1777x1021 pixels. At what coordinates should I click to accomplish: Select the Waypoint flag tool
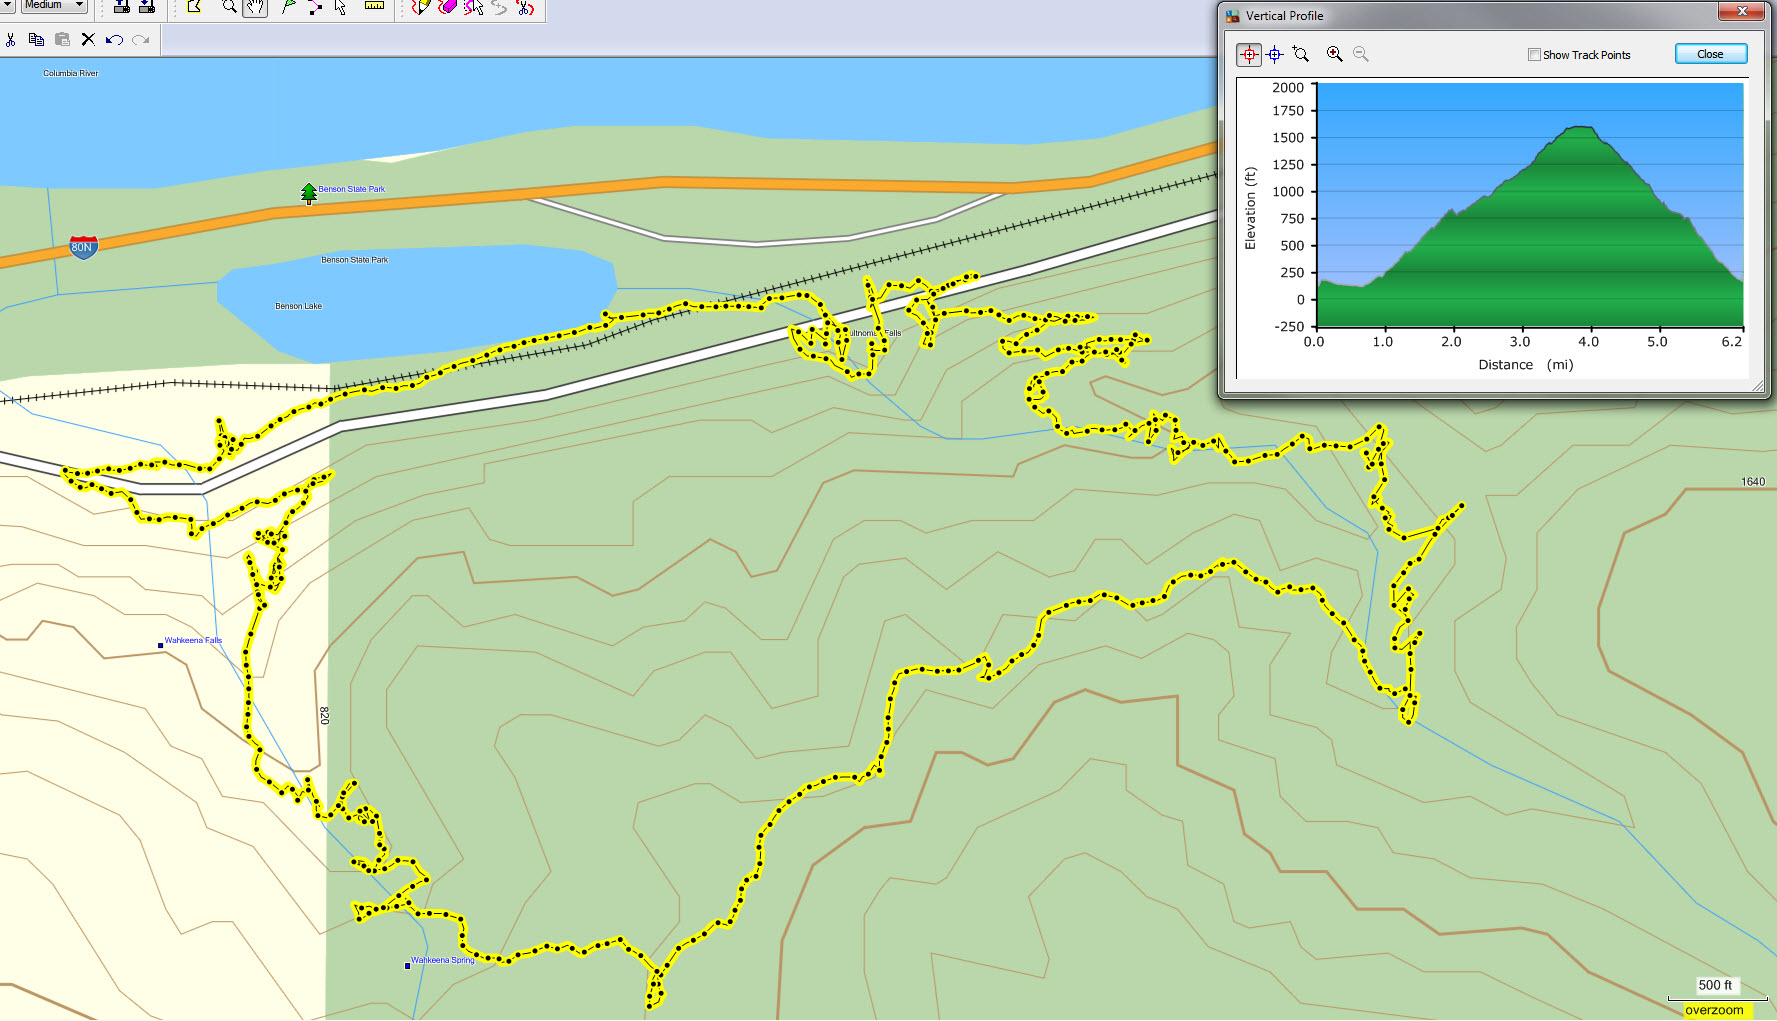click(288, 8)
